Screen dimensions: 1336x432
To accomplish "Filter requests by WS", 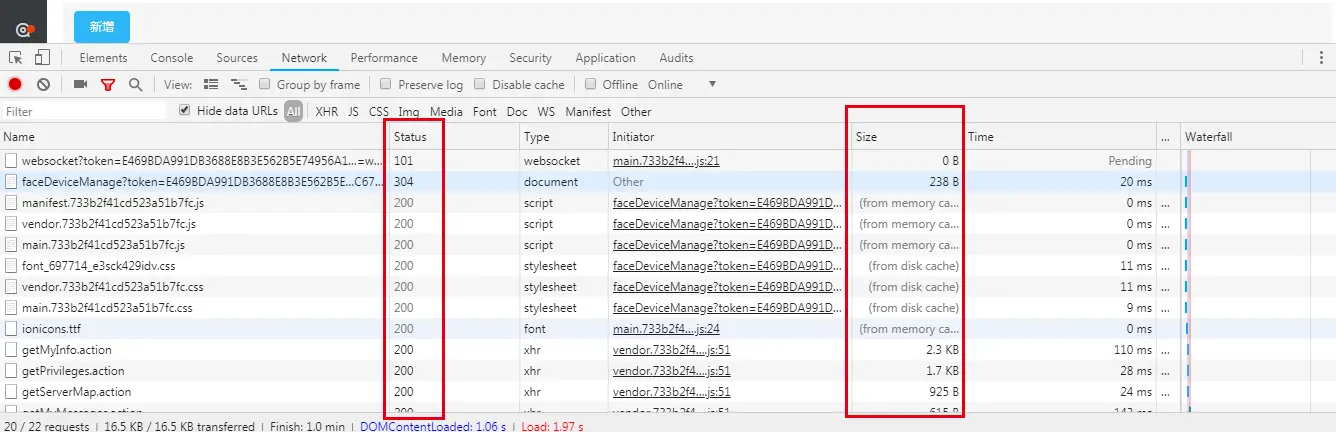I will point(546,112).
